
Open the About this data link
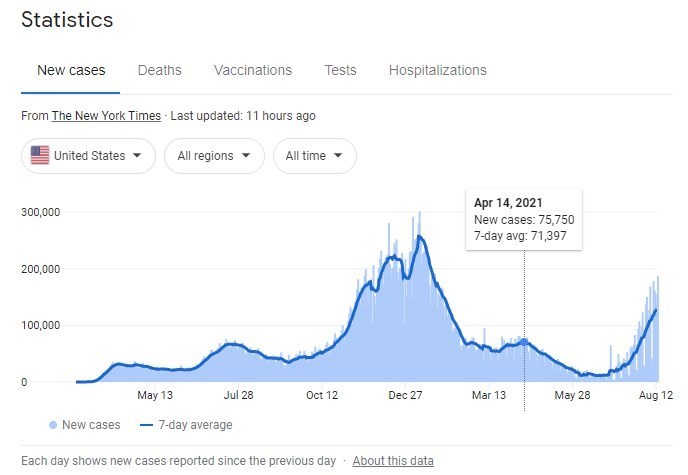(x=393, y=461)
